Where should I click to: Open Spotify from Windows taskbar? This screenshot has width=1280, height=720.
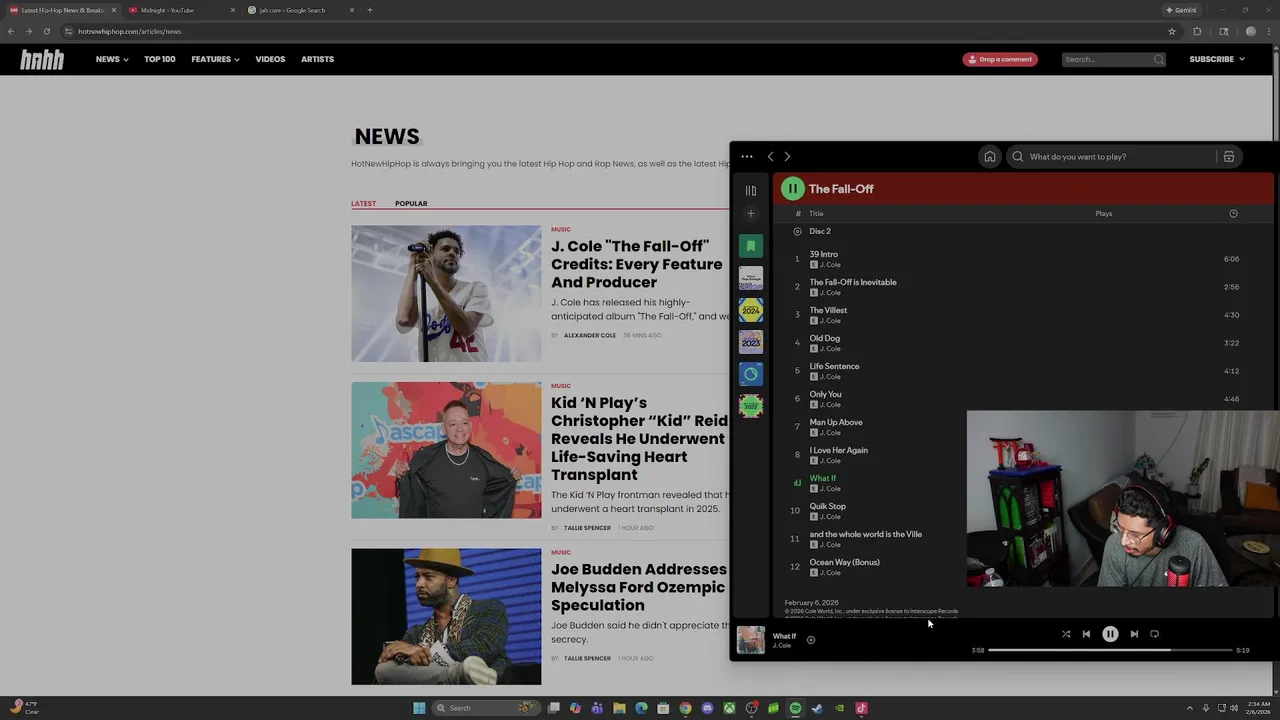point(795,708)
